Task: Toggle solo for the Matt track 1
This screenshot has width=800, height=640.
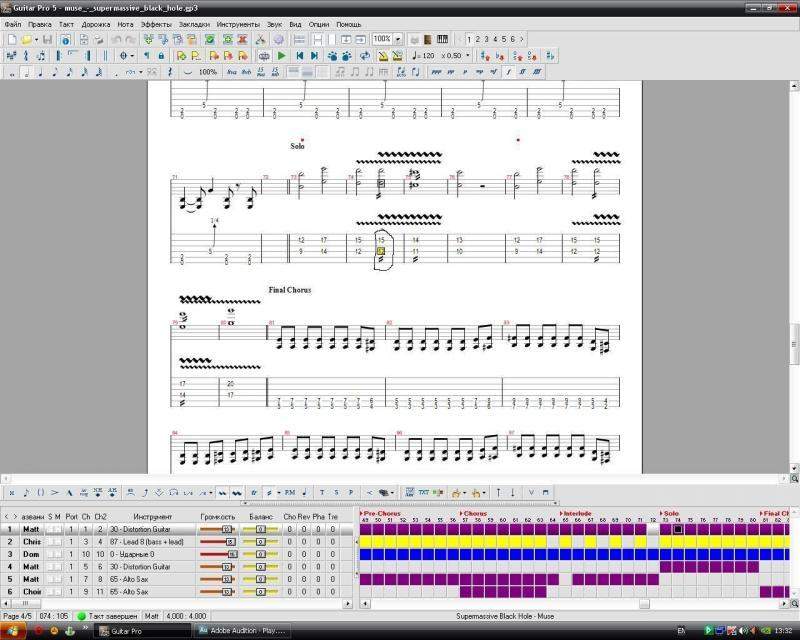Action: coord(50,529)
